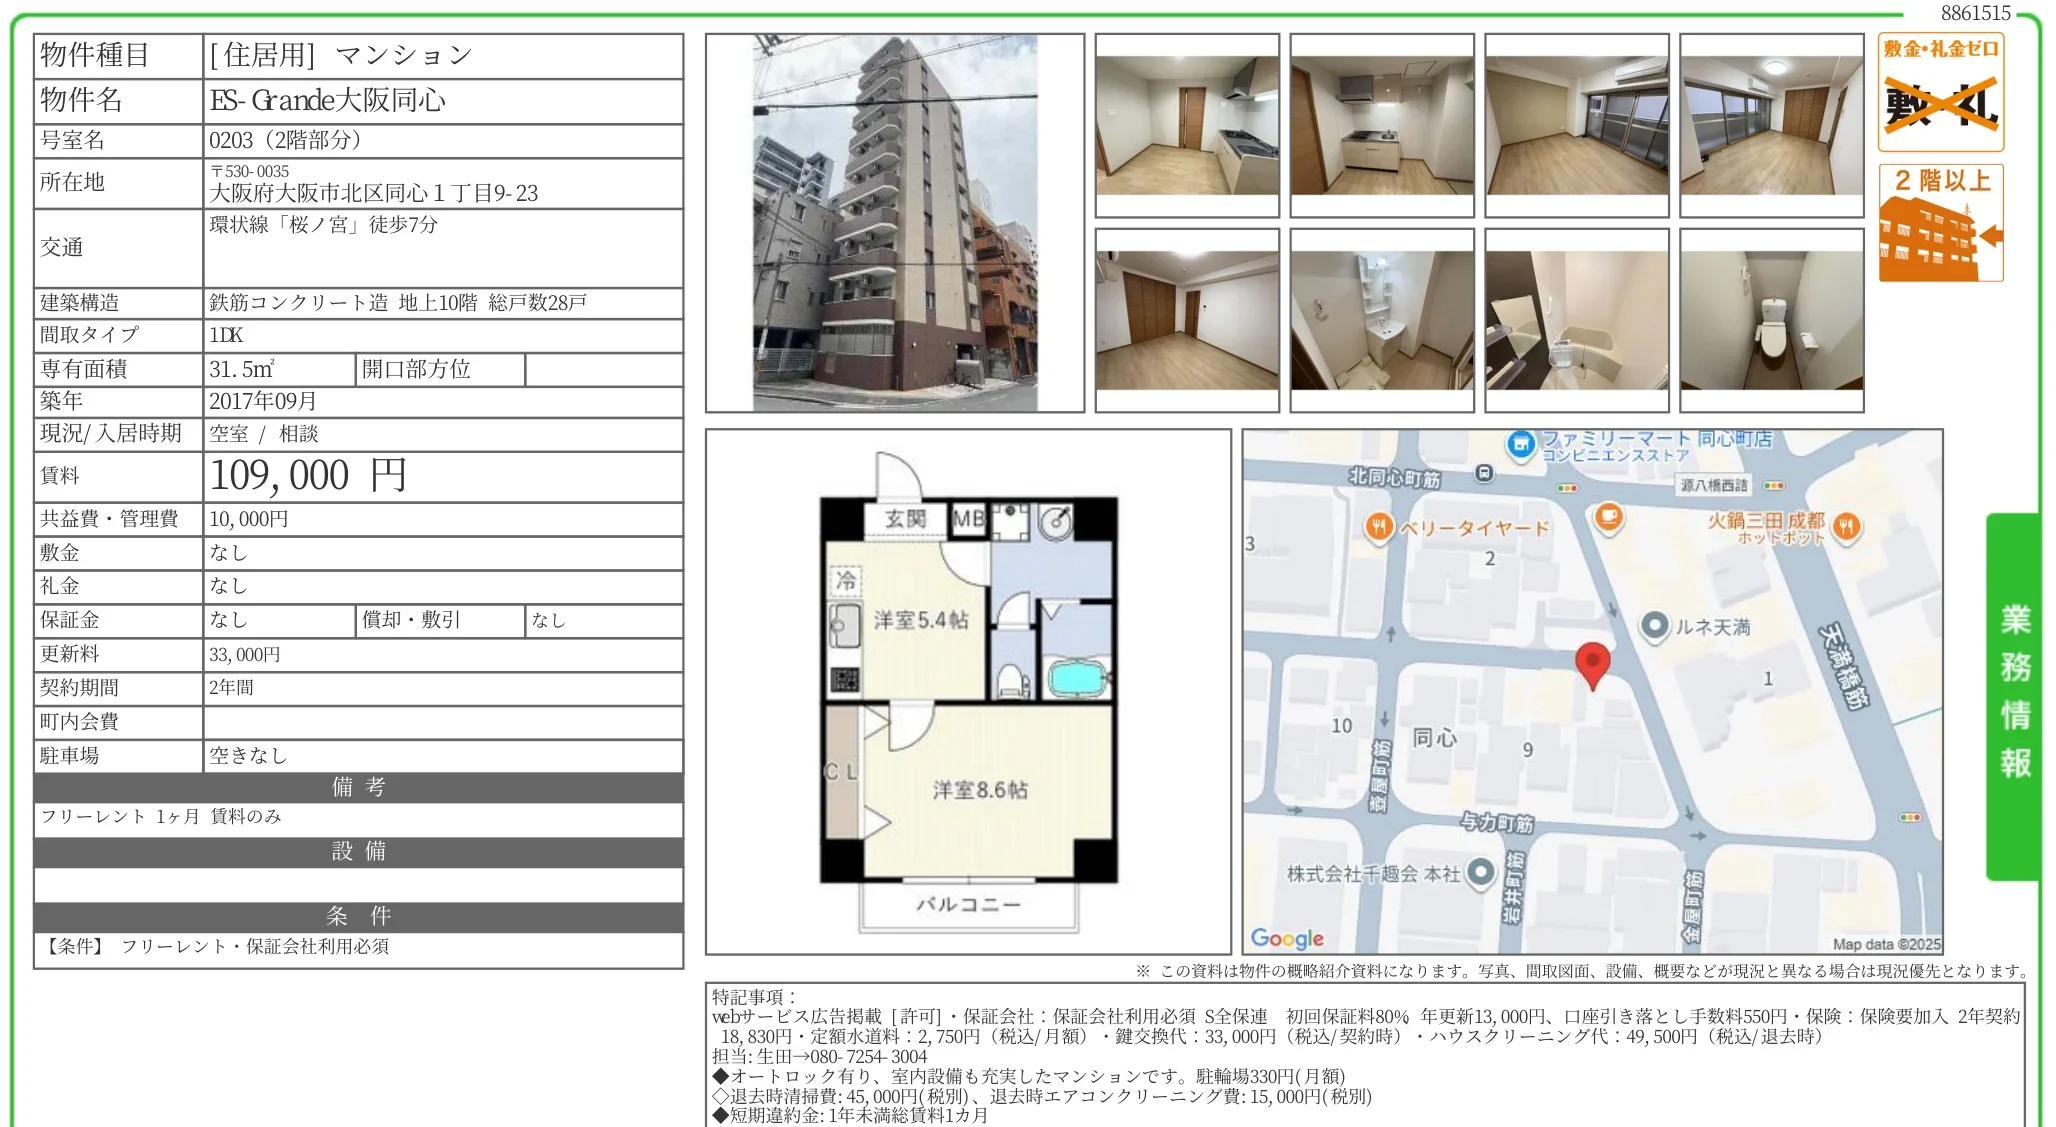Click the ルネ天満 map marker icon

click(x=1655, y=626)
